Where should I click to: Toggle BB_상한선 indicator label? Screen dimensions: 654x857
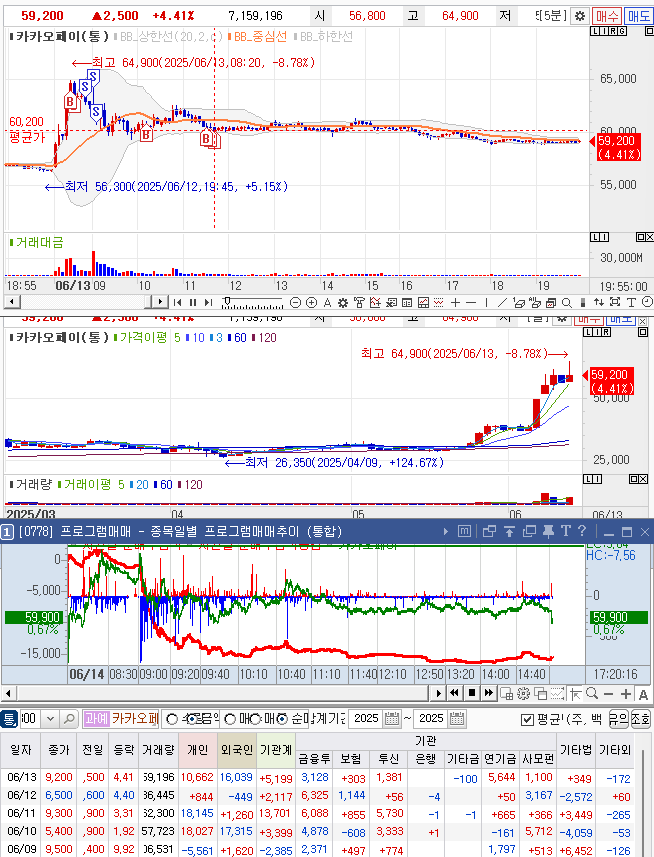168,37
